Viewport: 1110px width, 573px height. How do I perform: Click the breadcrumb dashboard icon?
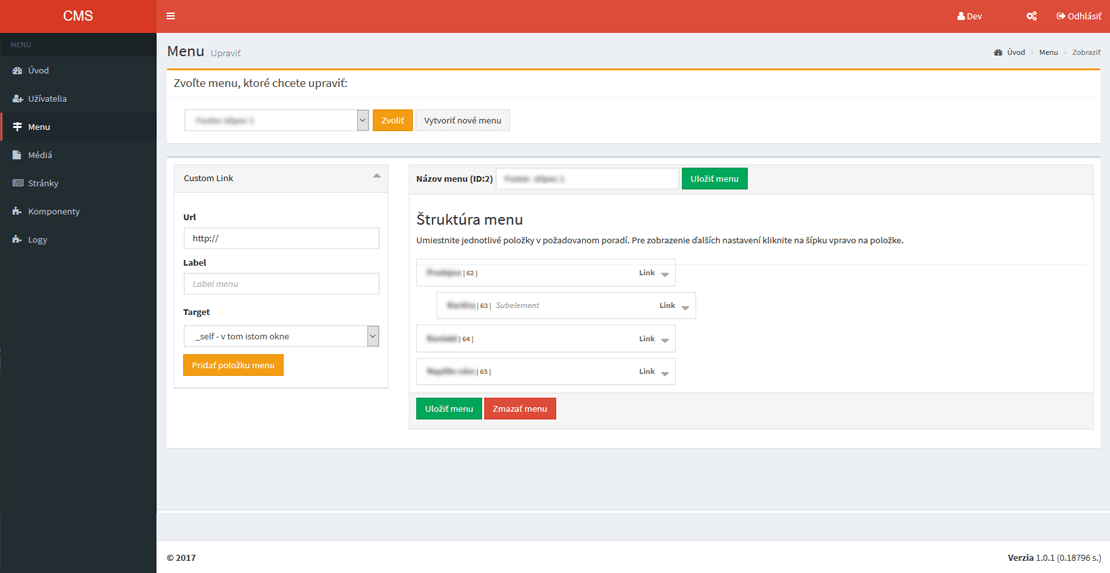click(998, 52)
